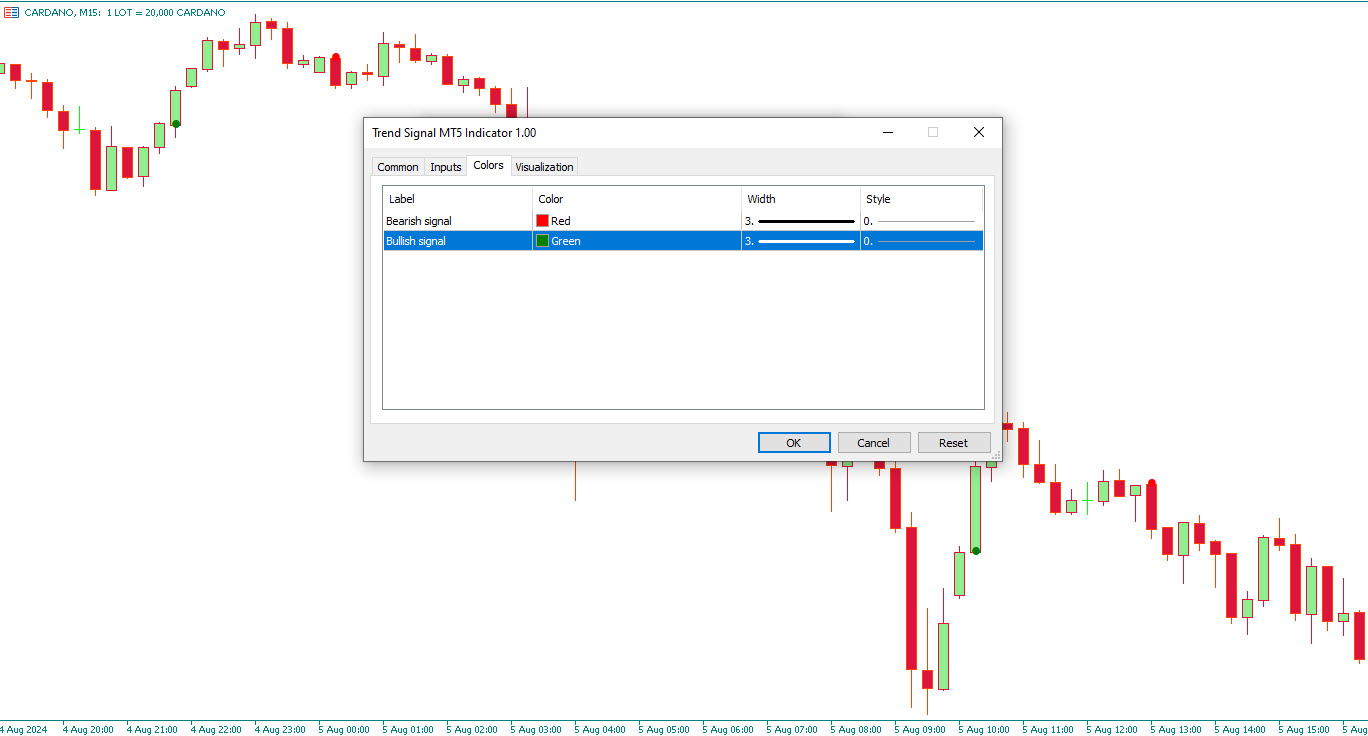Click the red bearish signal dot near 5 Aug 00:00
The height and width of the screenshot is (736, 1368).
click(x=336, y=57)
